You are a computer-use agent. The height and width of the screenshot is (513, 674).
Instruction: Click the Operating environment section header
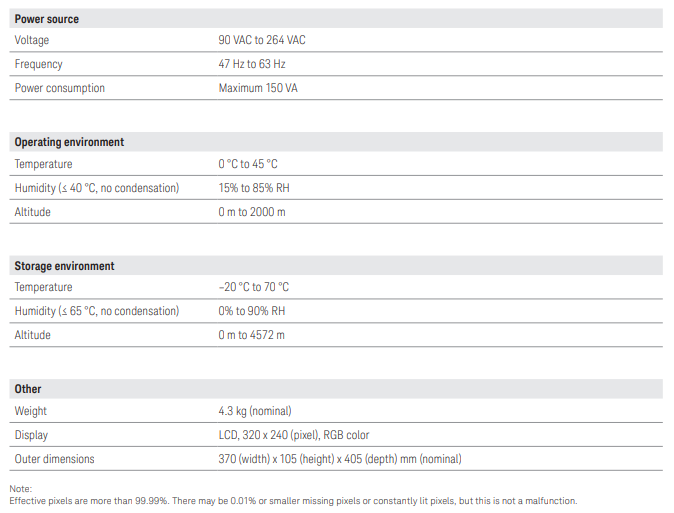coord(69,142)
